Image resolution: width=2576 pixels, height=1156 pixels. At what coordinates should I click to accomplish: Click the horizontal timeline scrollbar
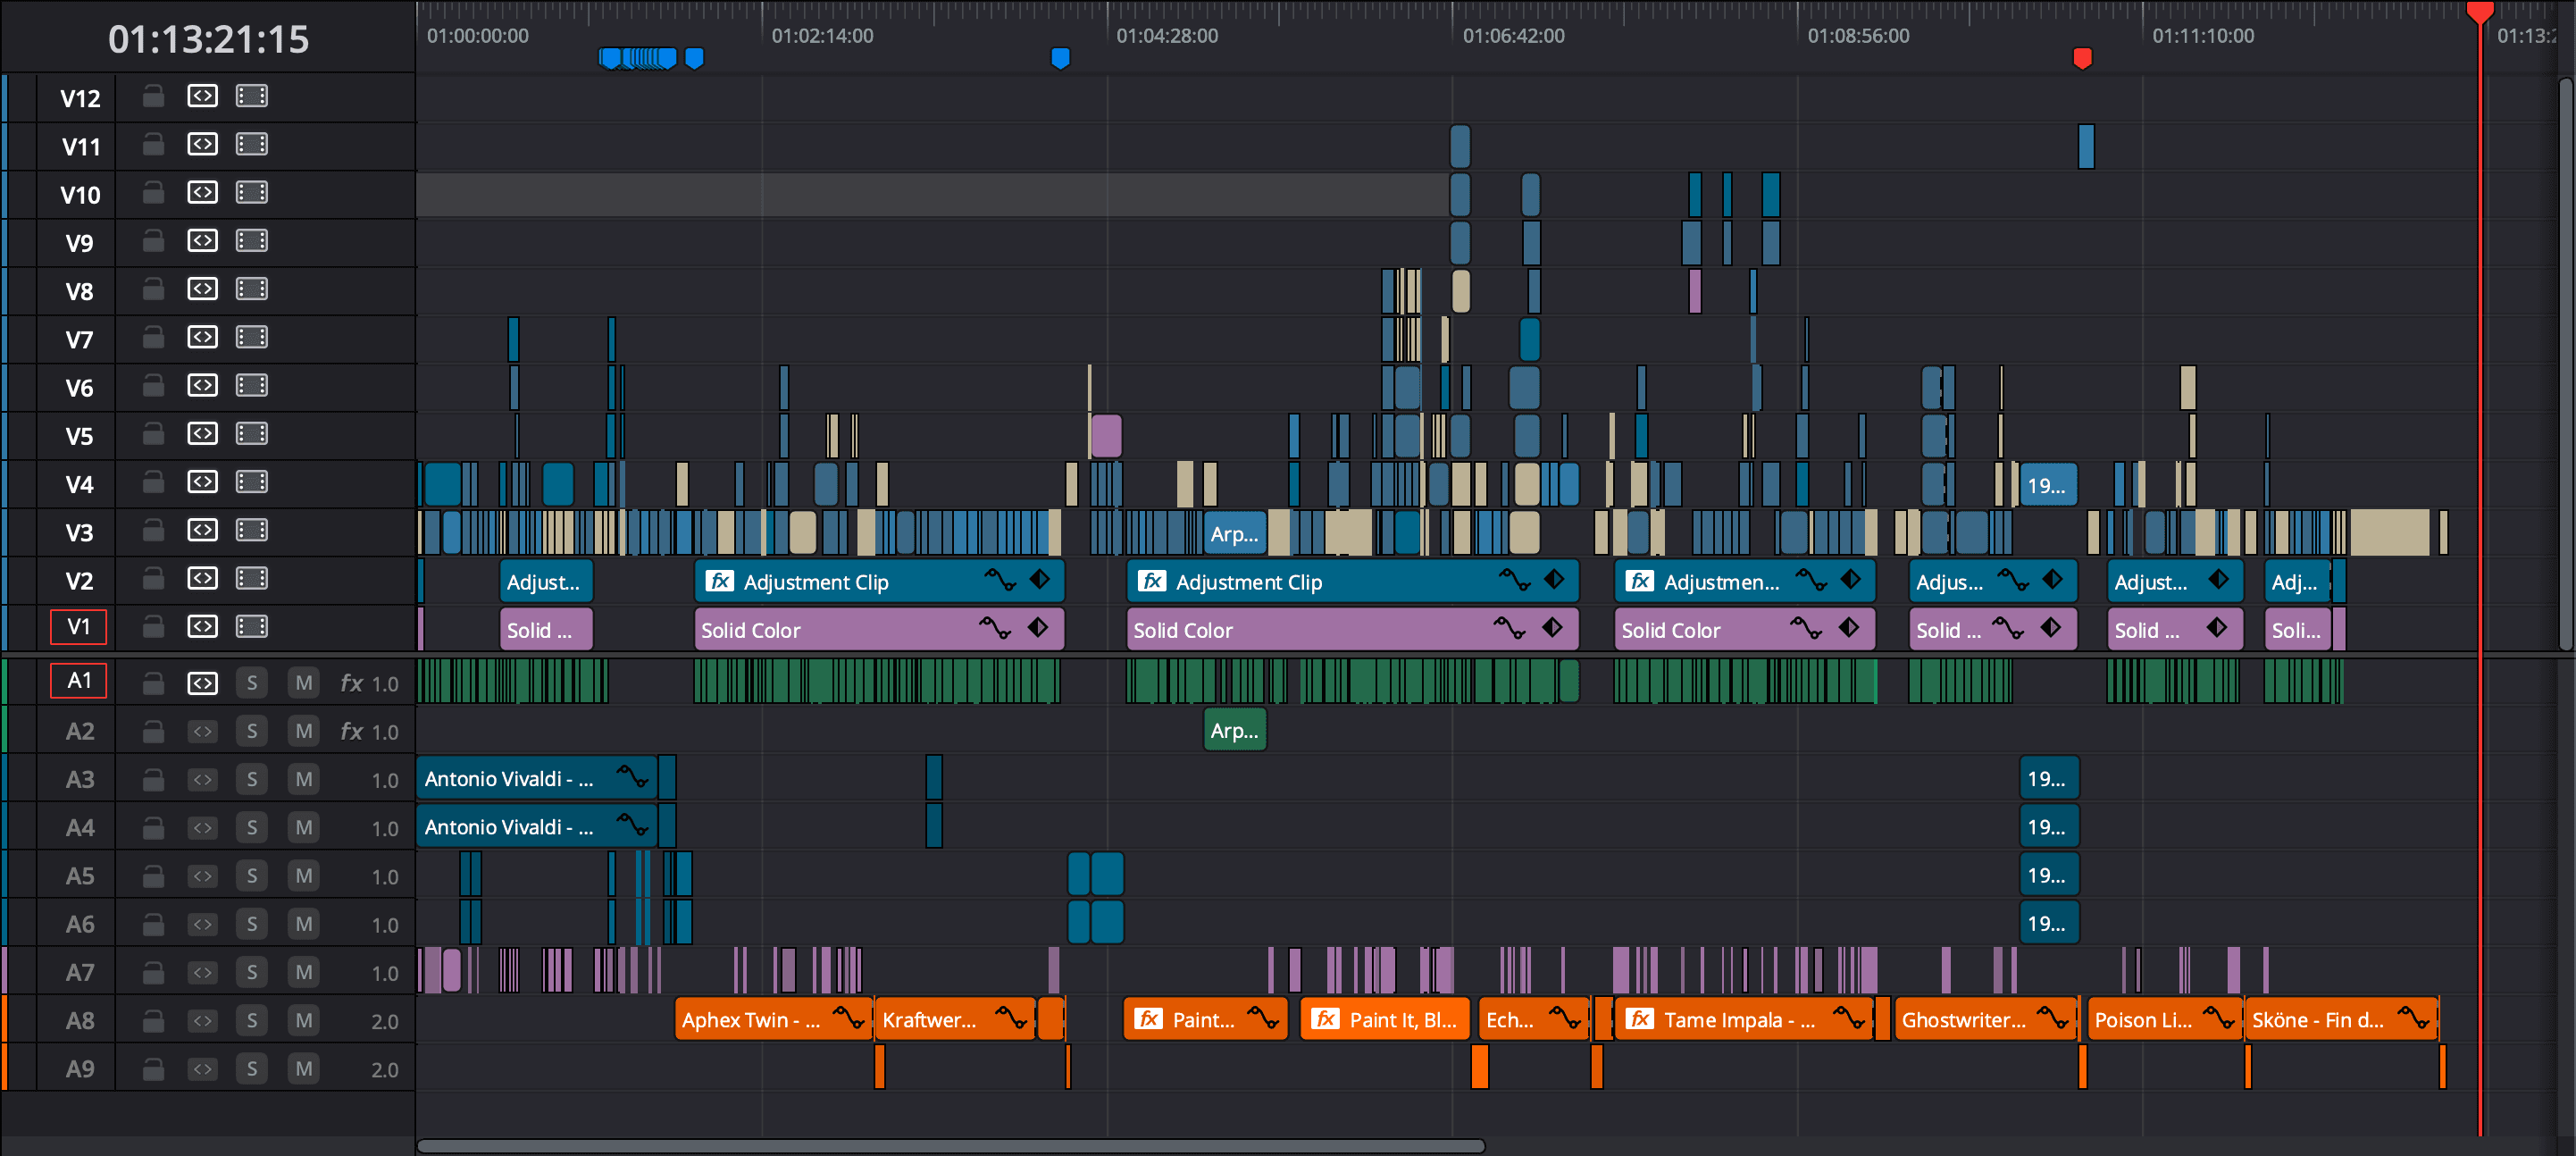point(950,1146)
